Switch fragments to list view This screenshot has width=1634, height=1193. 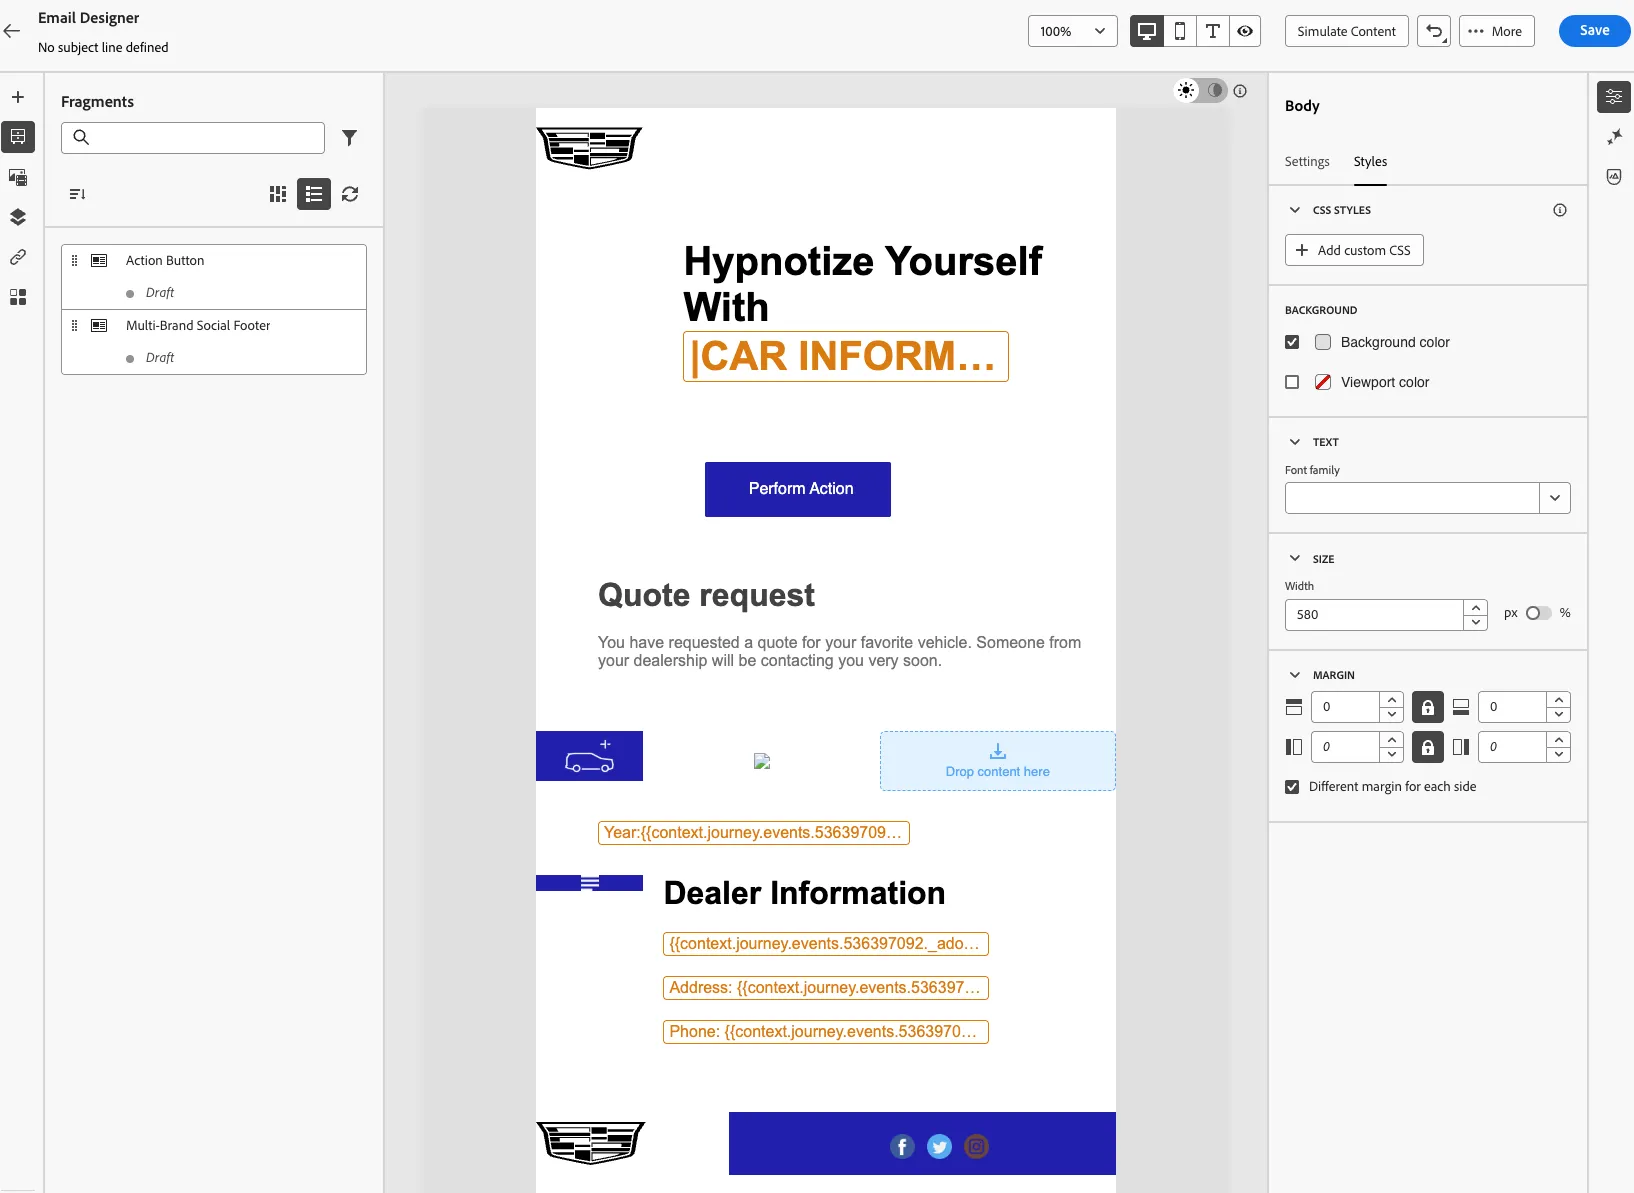(314, 194)
